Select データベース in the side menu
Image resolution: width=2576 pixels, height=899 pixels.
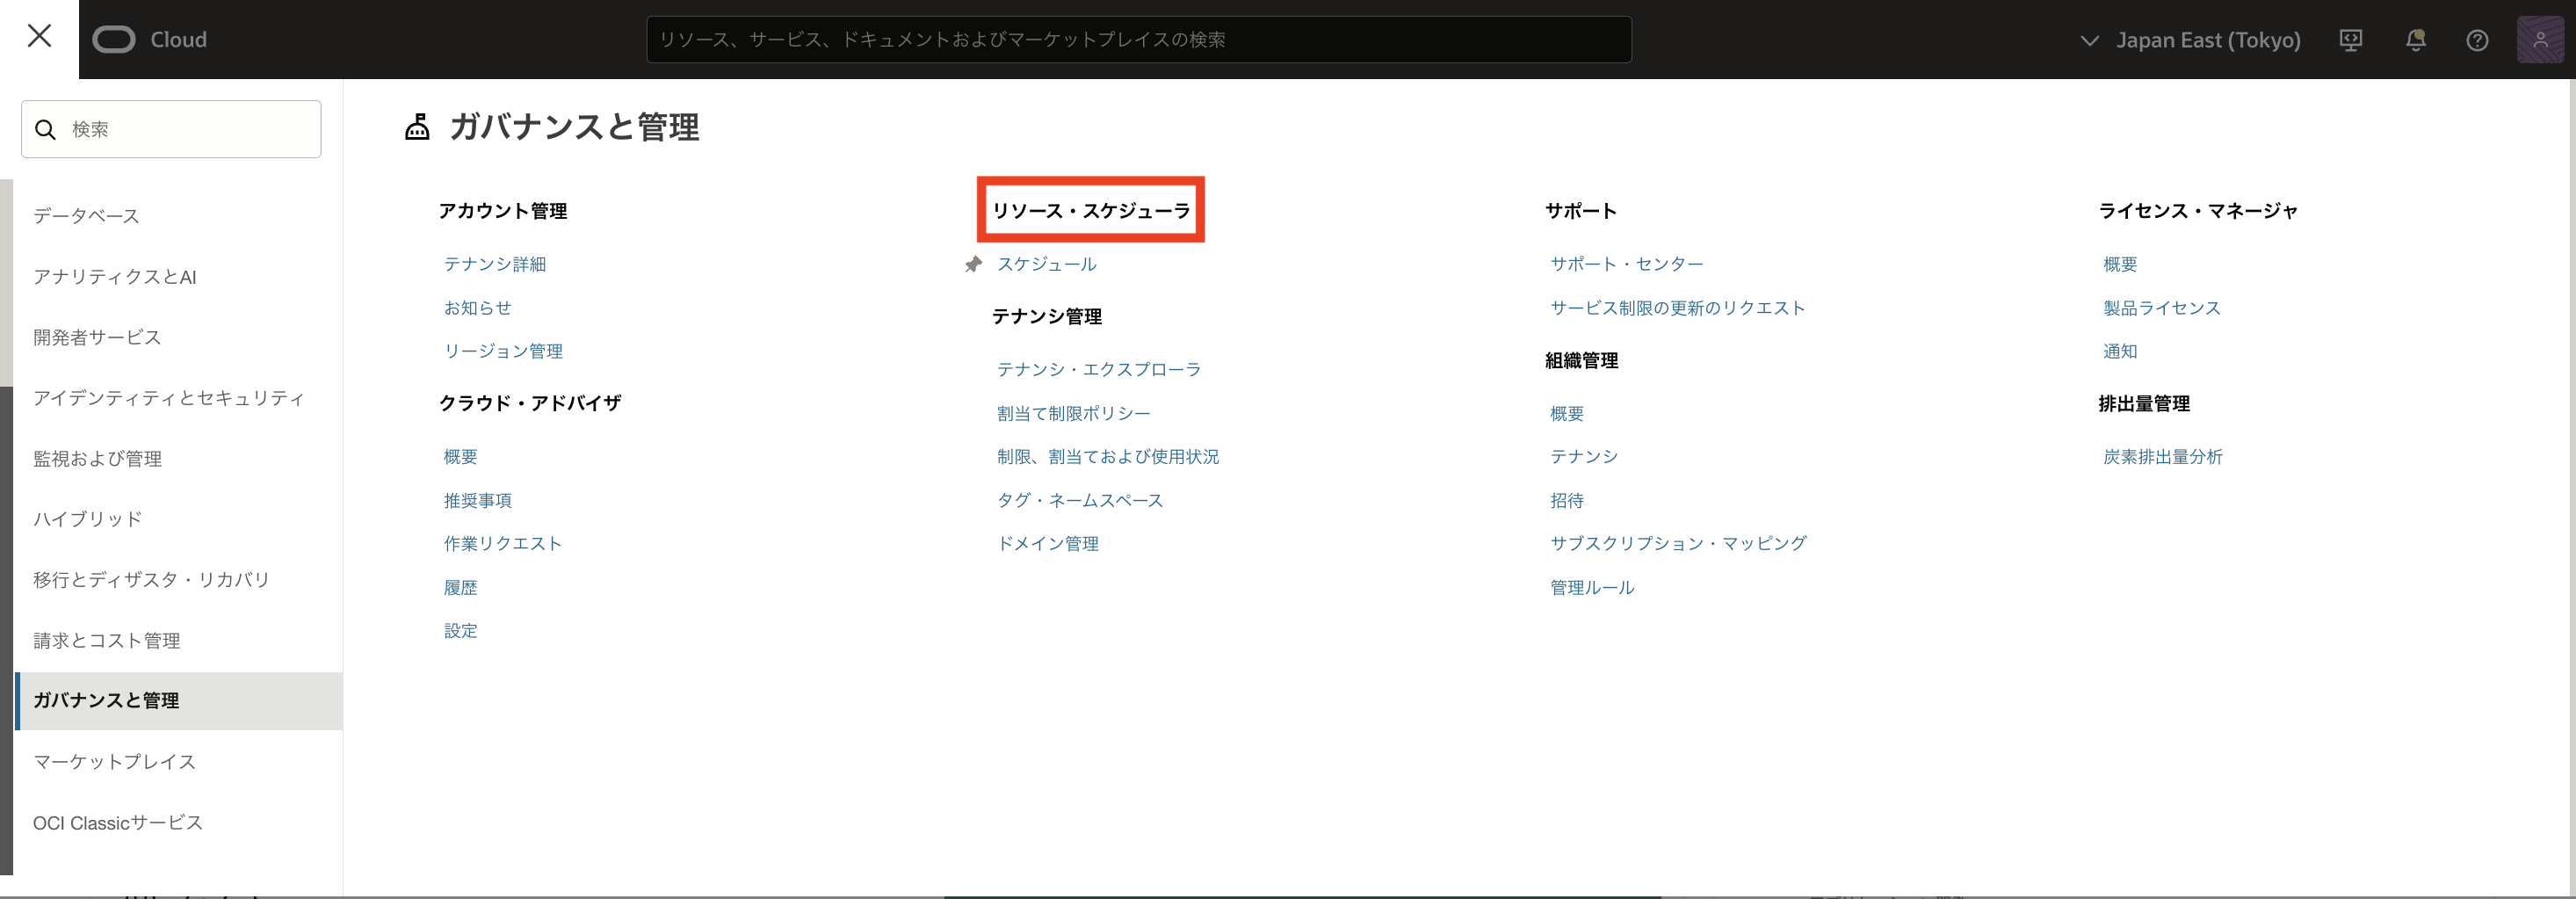pyautogui.click(x=86, y=216)
